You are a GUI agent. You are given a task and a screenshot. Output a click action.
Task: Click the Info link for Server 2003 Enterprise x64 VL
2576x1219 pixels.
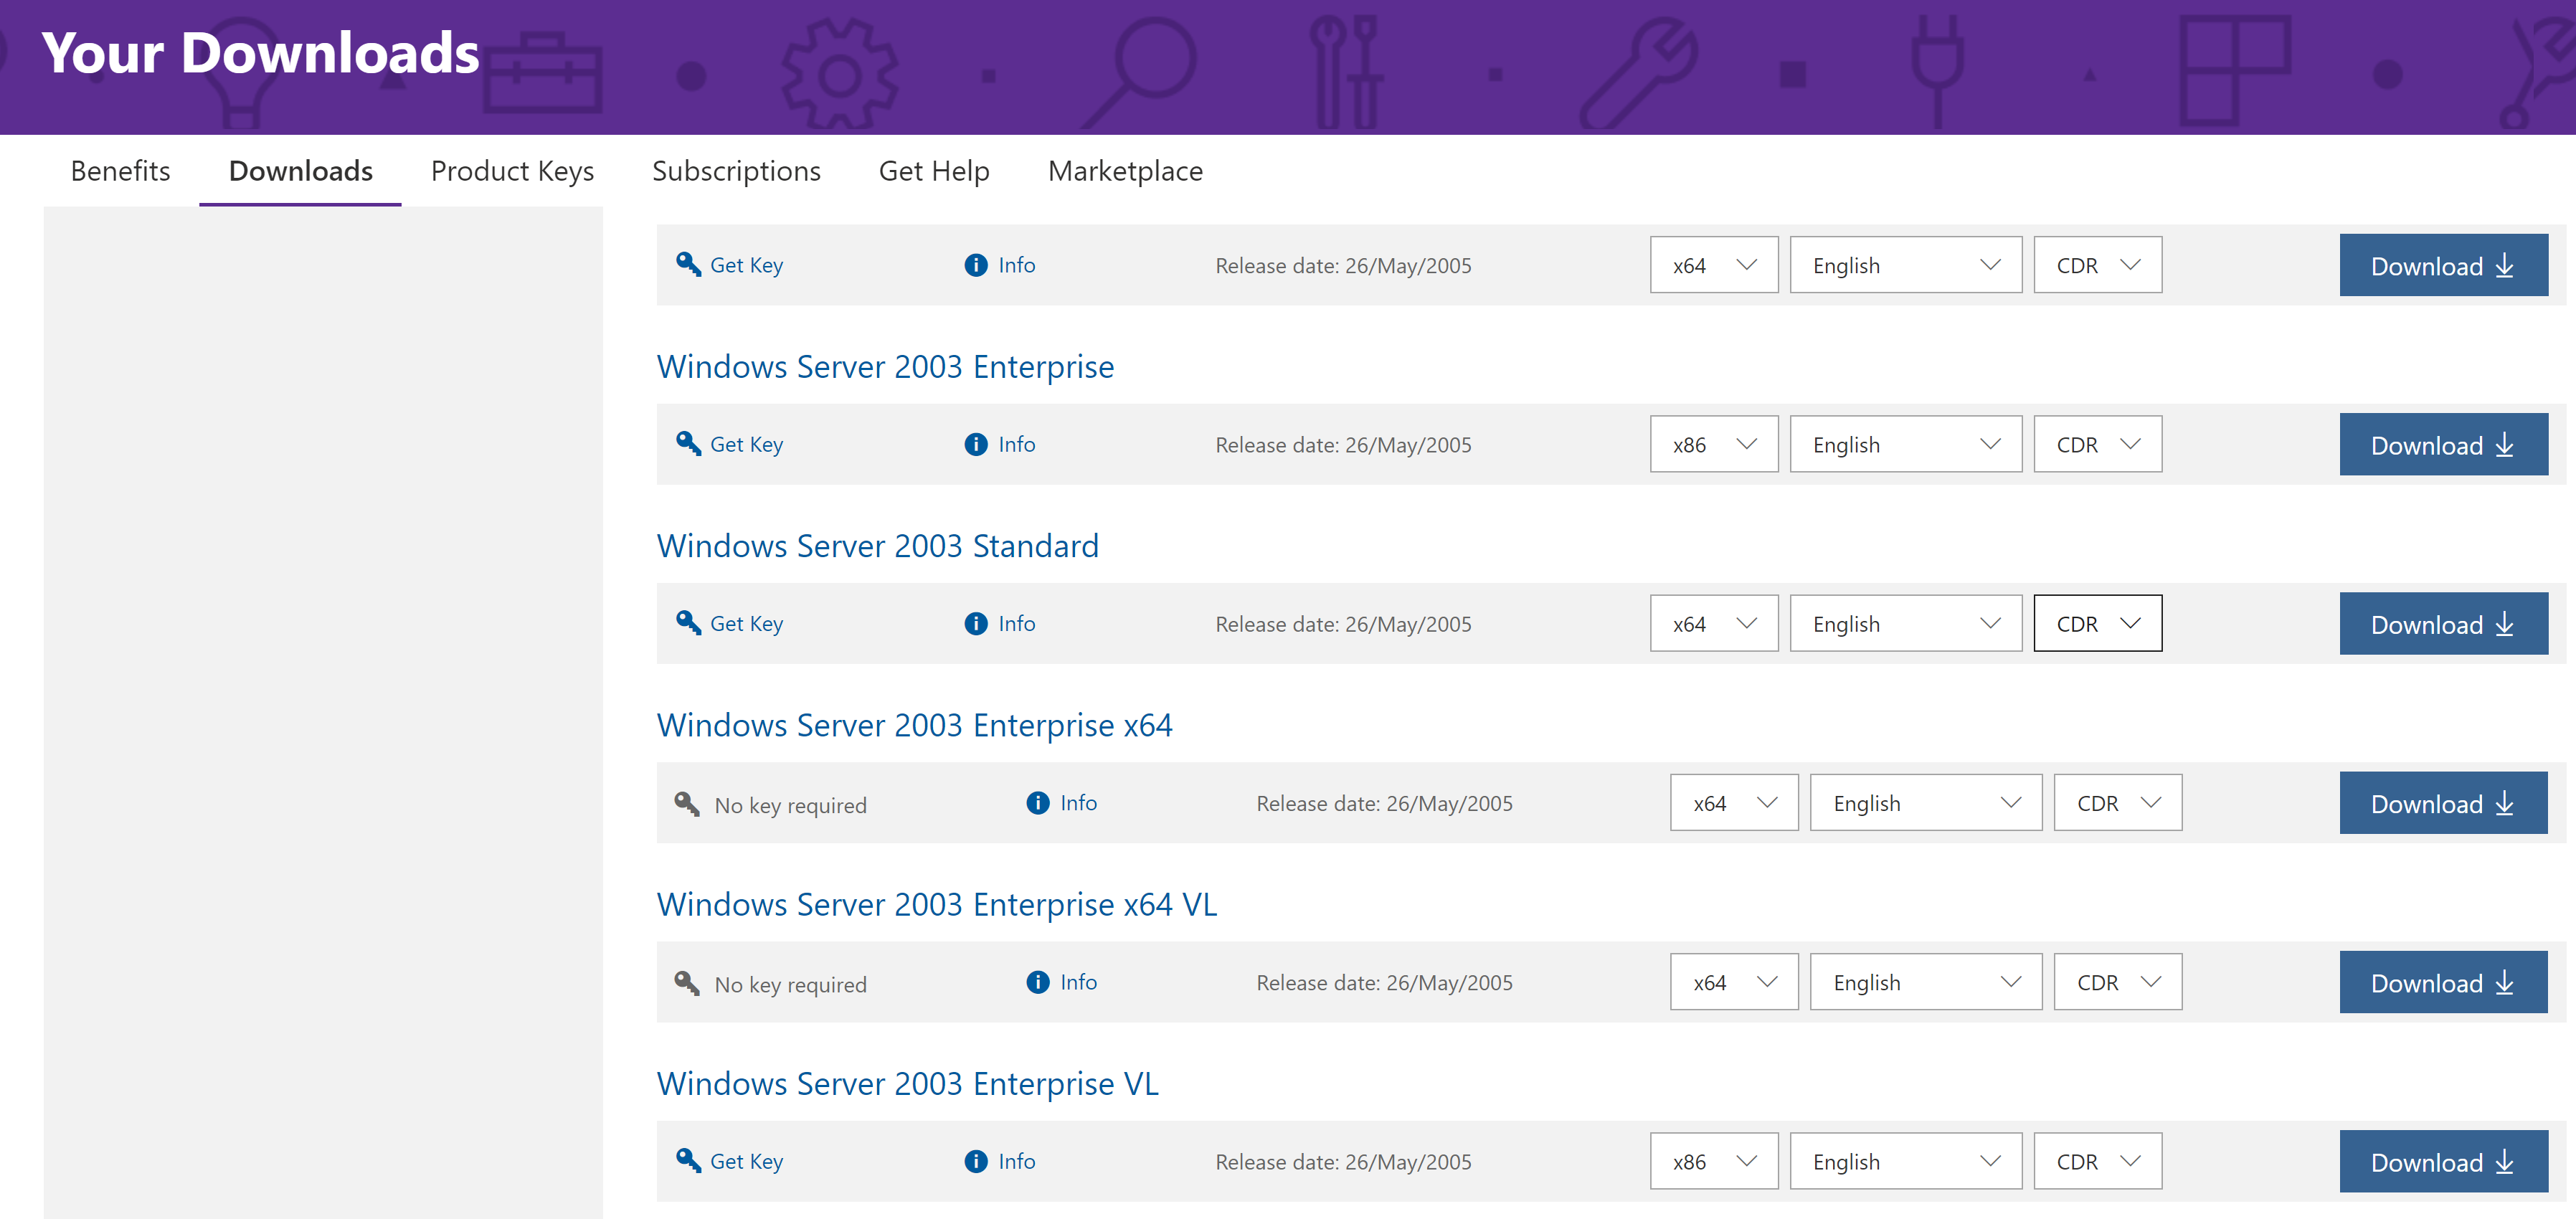pos(1078,981)
